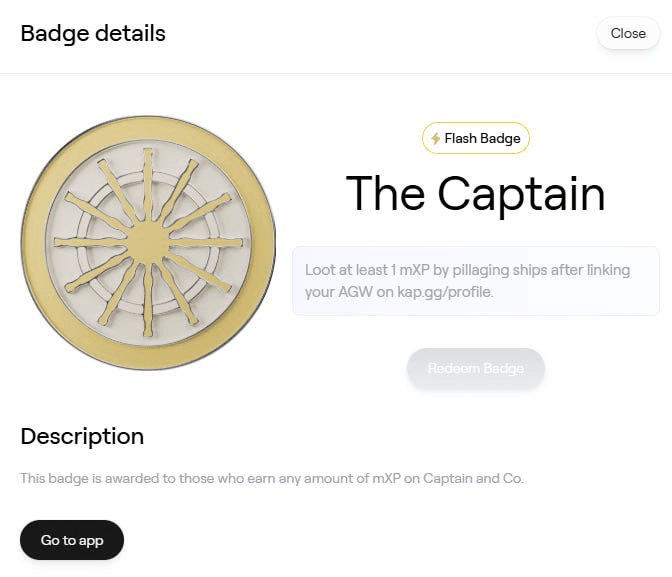Click the right horizontal spoke of the wheel
The height and width of the screenshot is (577, 672).
(206, 243)
